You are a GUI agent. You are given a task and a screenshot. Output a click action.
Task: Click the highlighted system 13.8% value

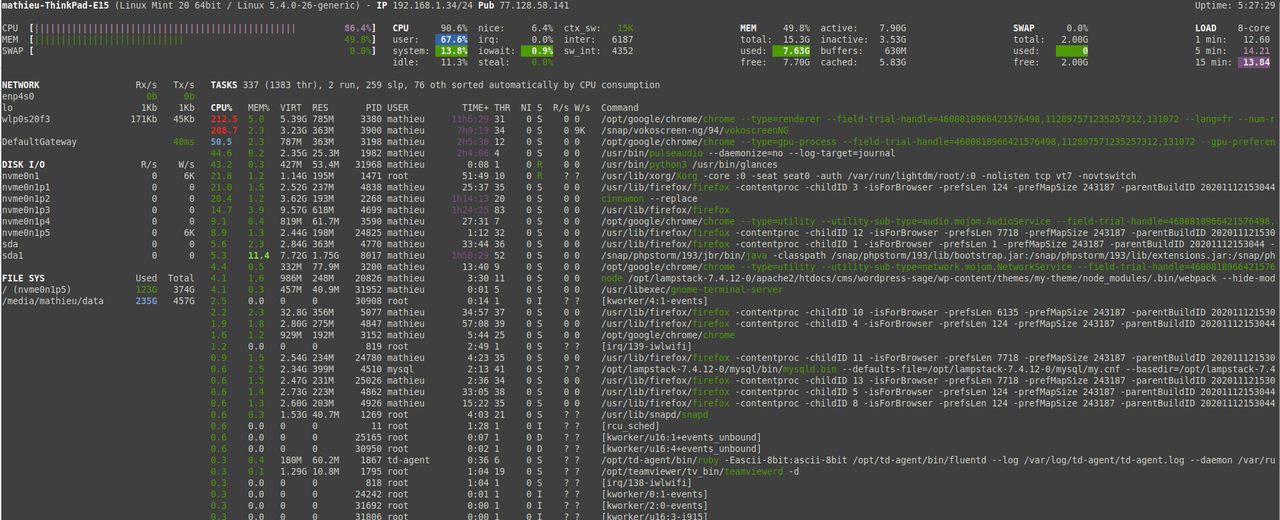(451, 50)
